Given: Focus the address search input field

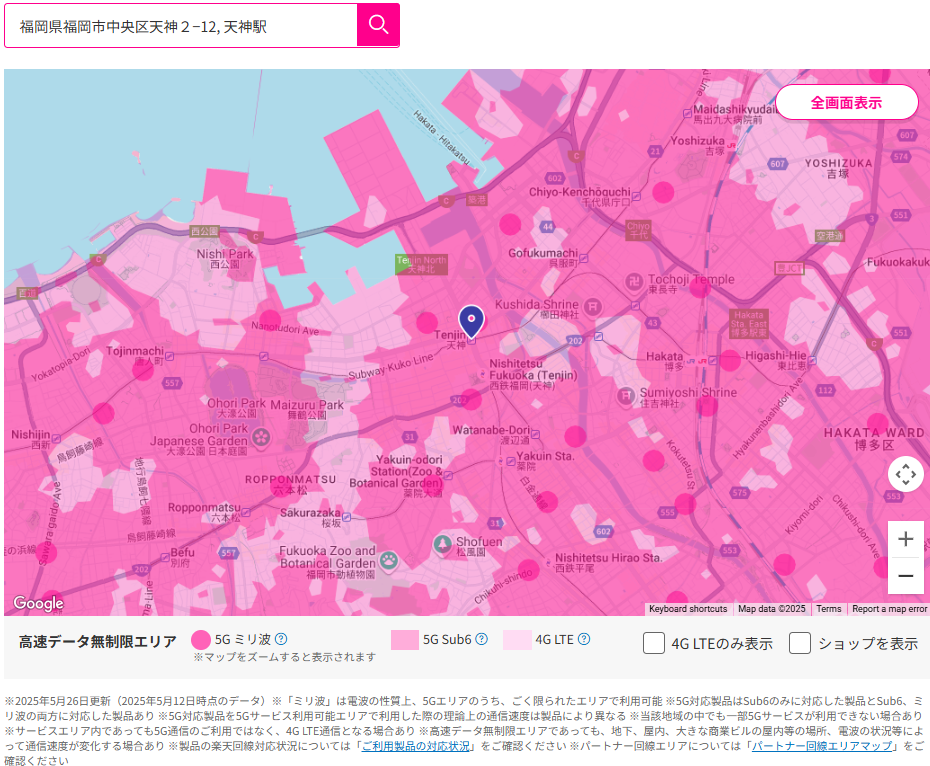Looking at the screenshot, I should coord(181,26).
